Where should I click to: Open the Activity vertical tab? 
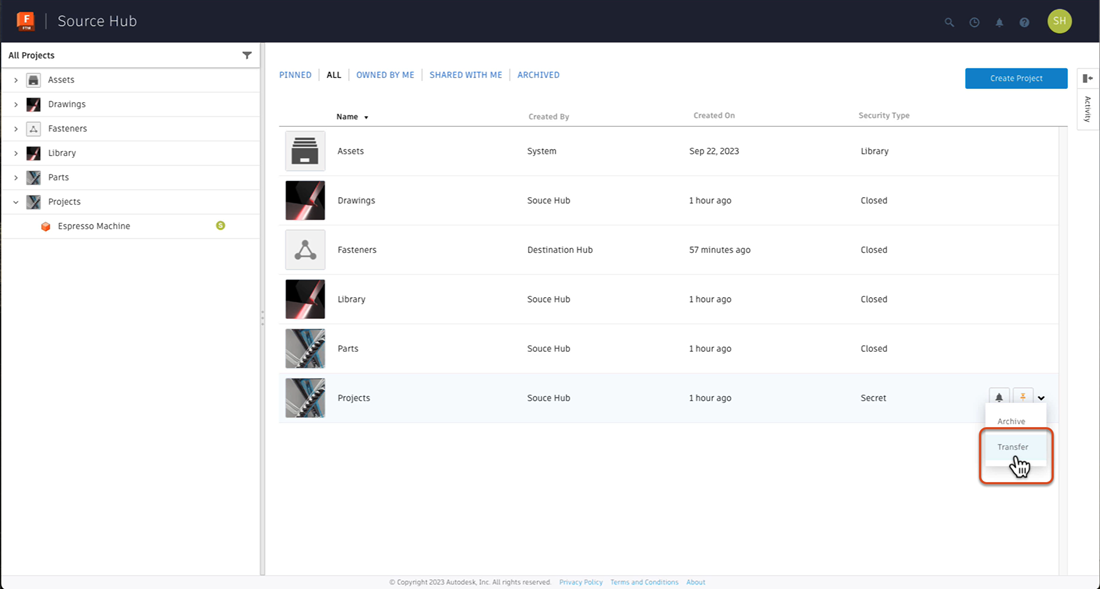pyautogui.click(x=1088, y=109)
